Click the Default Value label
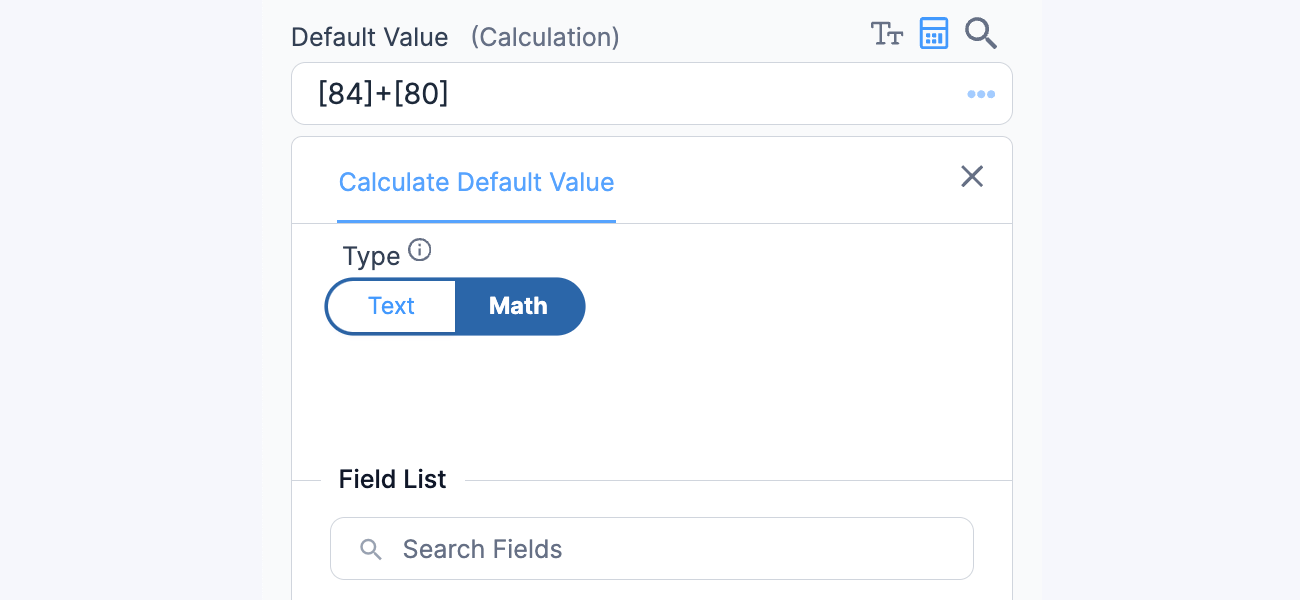This screenshot has height=600, width=1300. [x=370, y=37]
